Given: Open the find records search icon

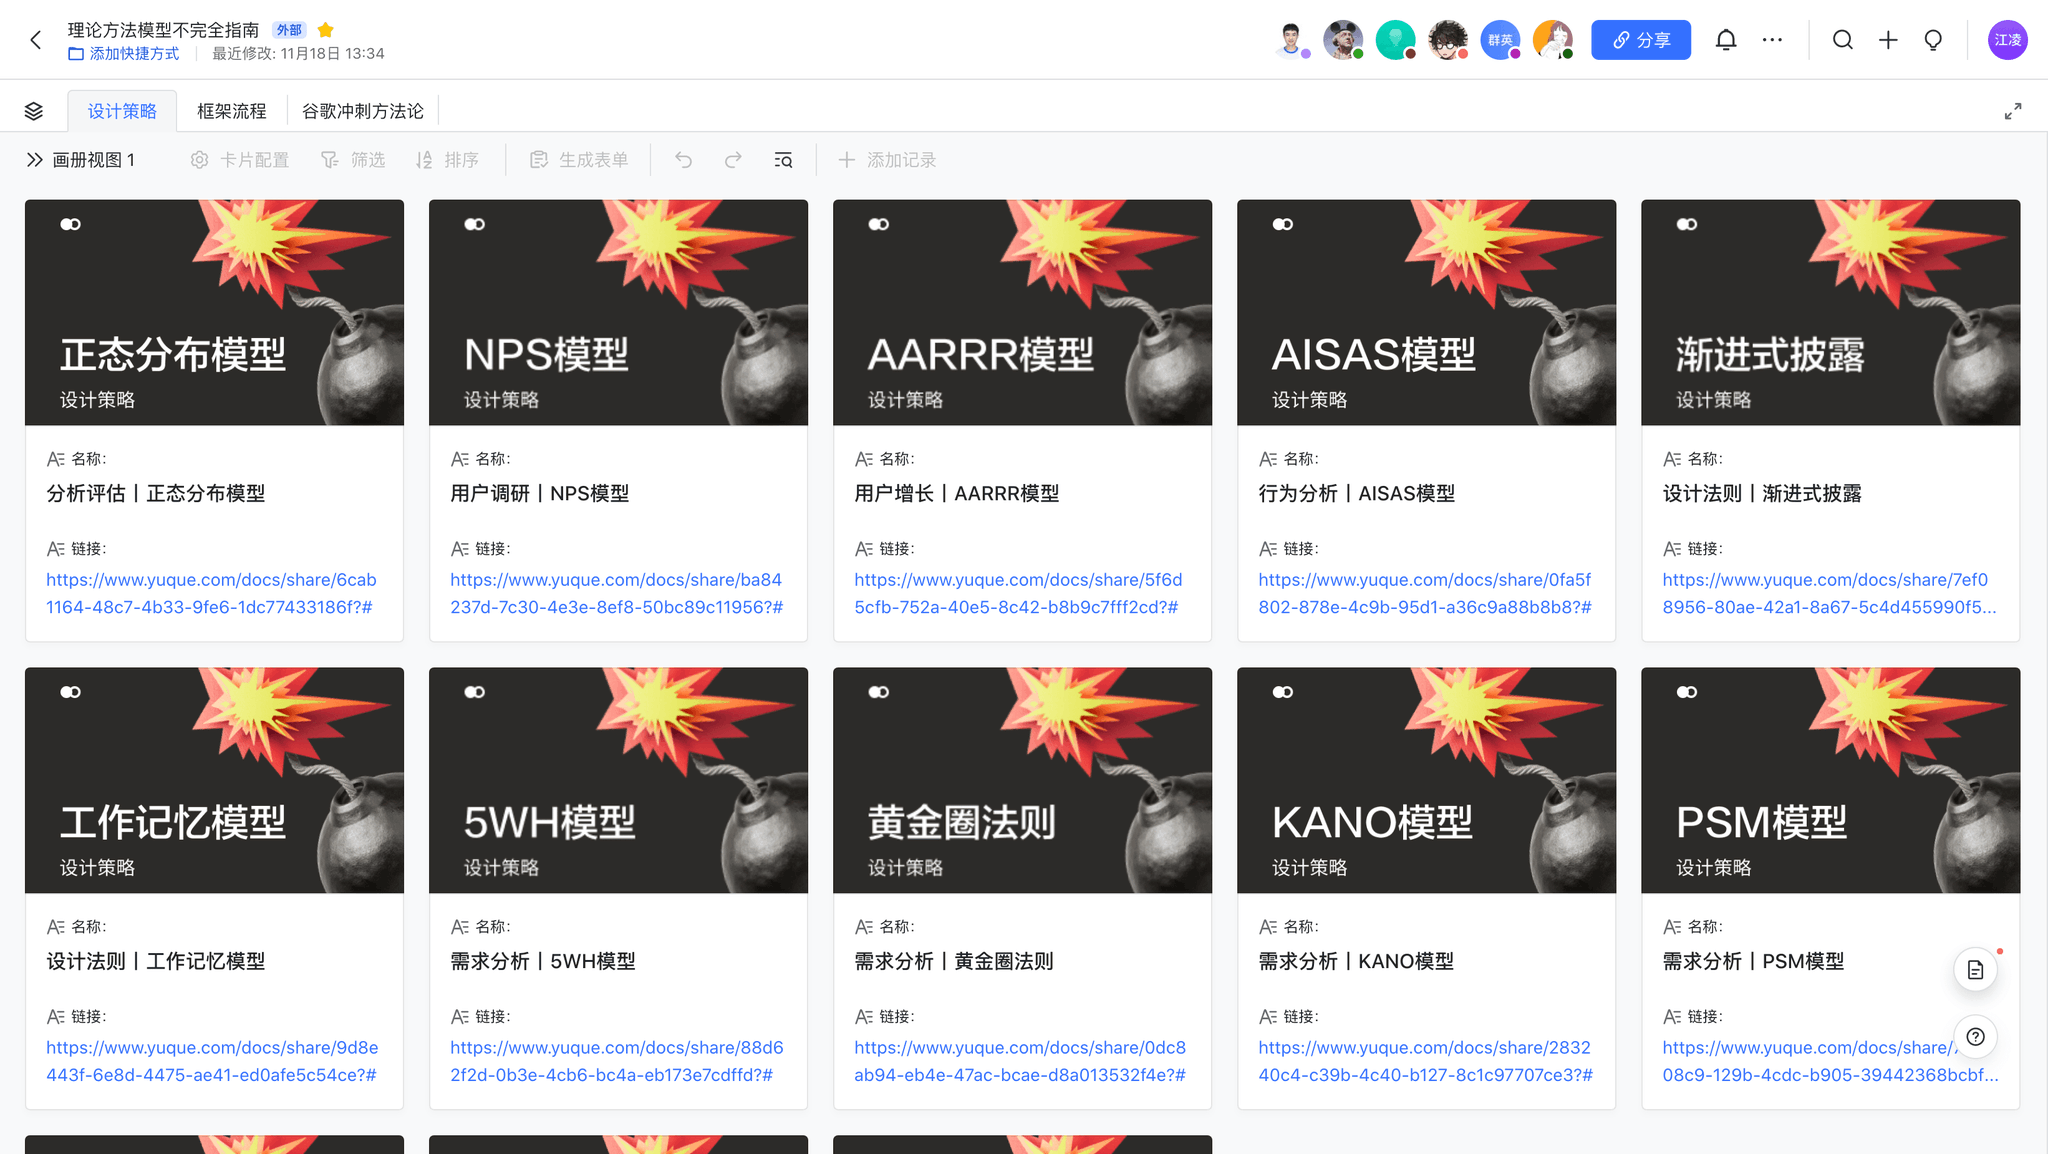Looking at the screenshot, I should 783,160.
